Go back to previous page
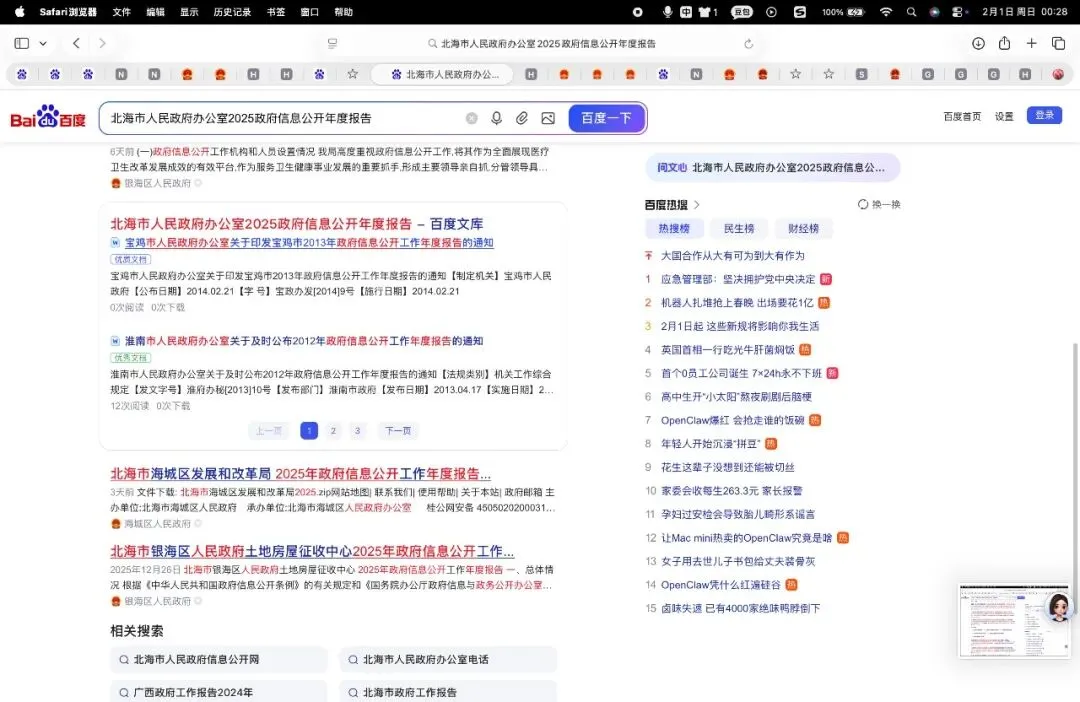1080x702 pixels. (x=76, y=43)
